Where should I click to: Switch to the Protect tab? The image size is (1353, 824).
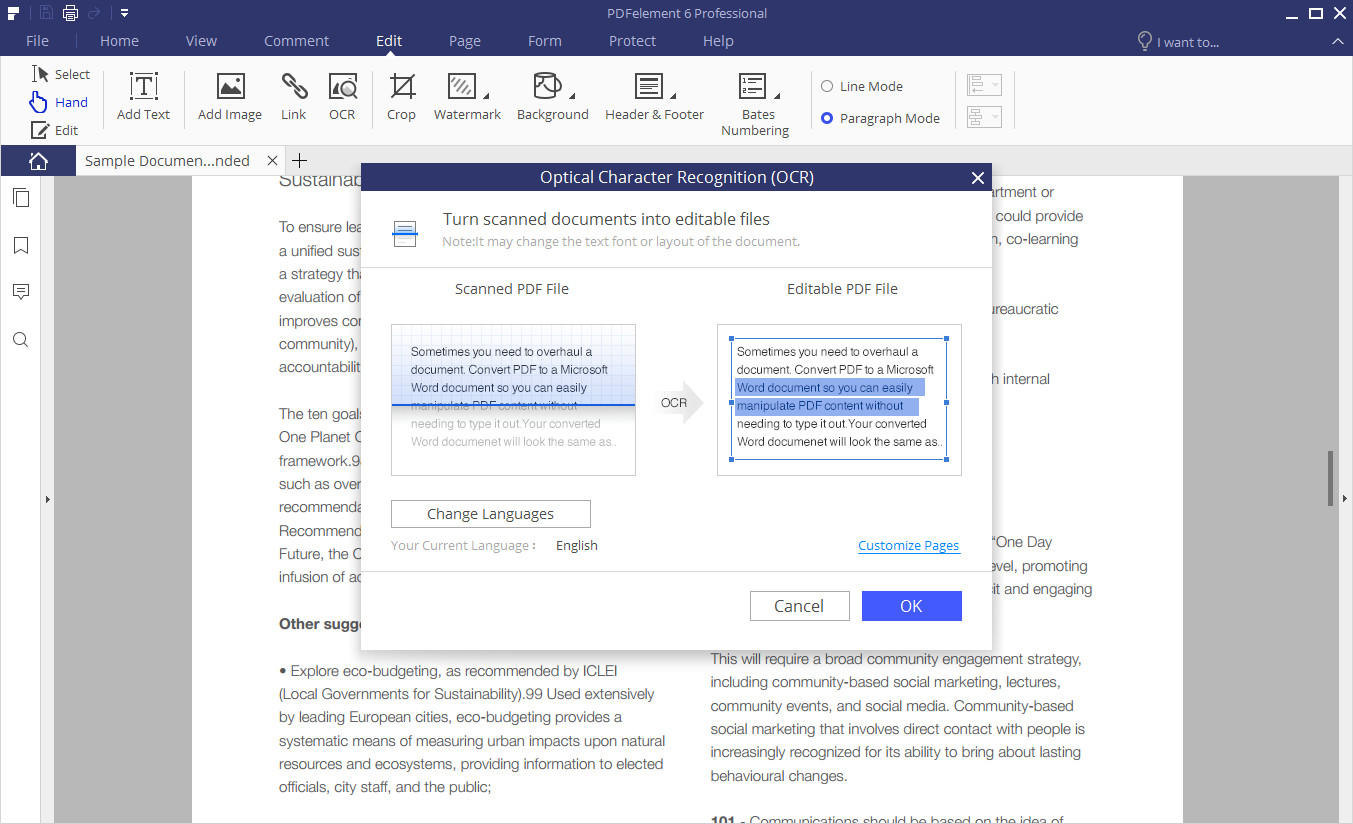click(x=632, y=41)
